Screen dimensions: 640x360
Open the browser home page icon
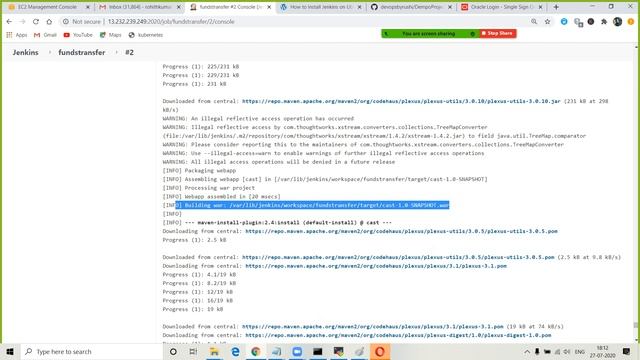click(x=49, y=22)
